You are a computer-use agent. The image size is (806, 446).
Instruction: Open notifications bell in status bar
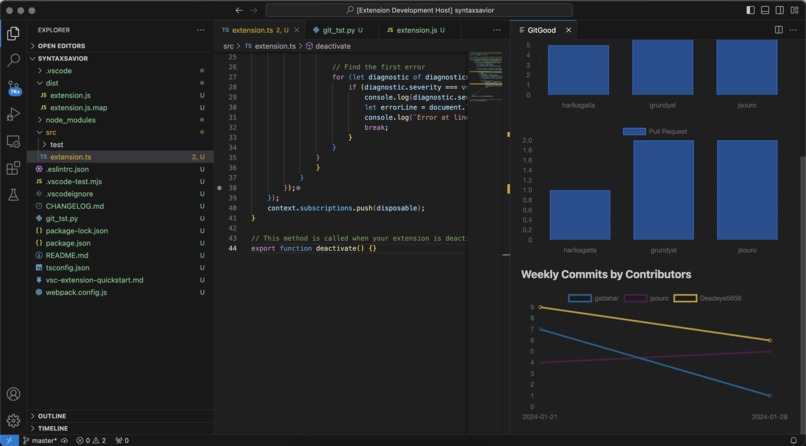(x=794, y=440)
